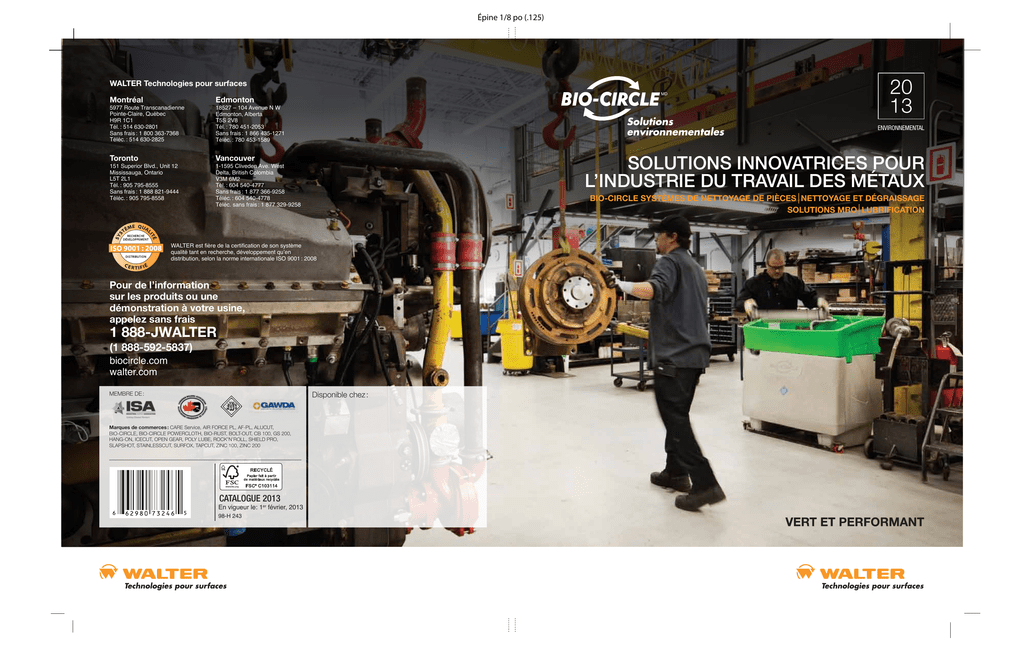The height and width of the screenshot is (666, 1024).
Task: Select the 'NETTOYAGE ET DÉGRAISSAGE' text
Action: 863,198
